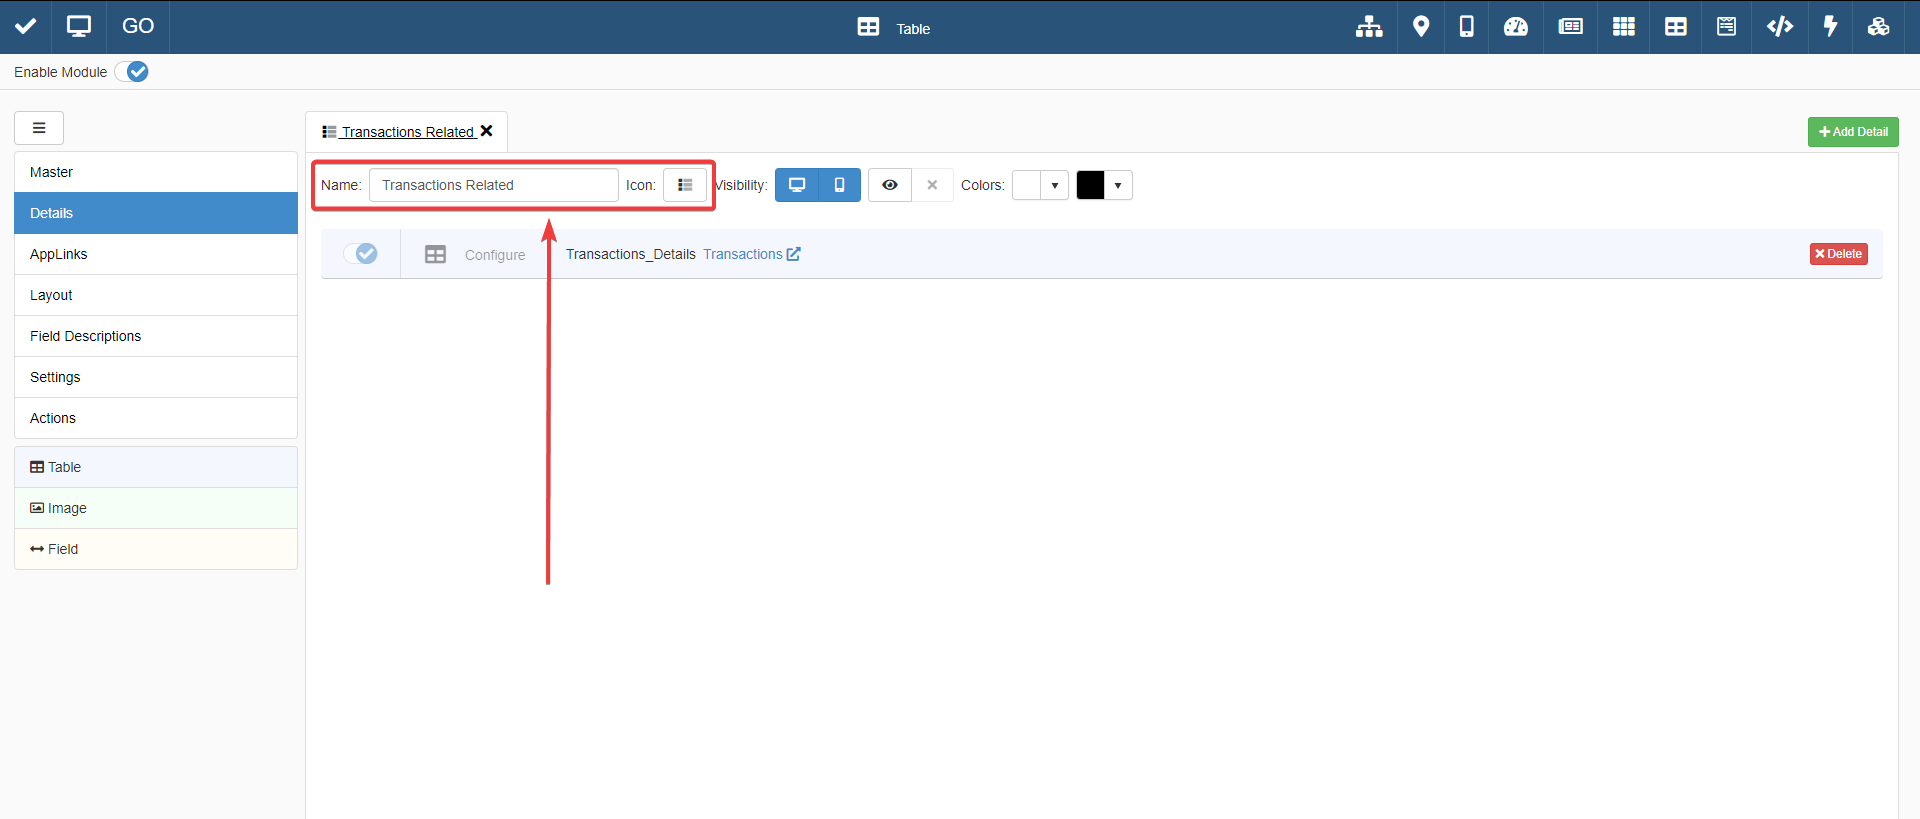Click the code brackets icon in header
This screenshot has width=1920, height=819.
pyautogui.click(x=1779, y=27)
